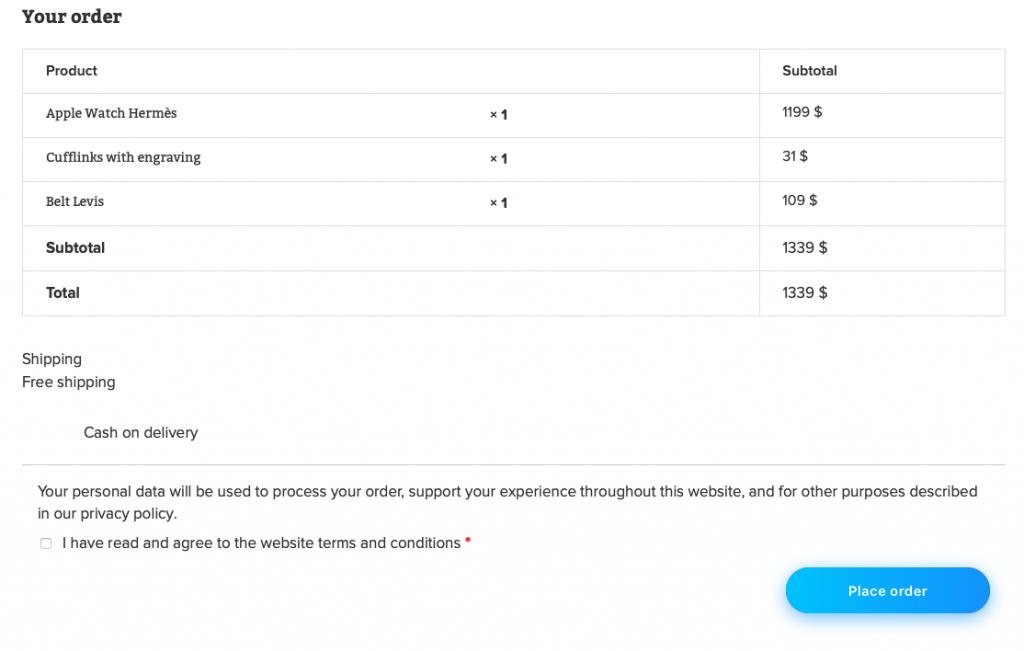Click the 109 $ price for Belt Levis
The width and height of the screenshot is (1024, 651).
pos(799,200)
